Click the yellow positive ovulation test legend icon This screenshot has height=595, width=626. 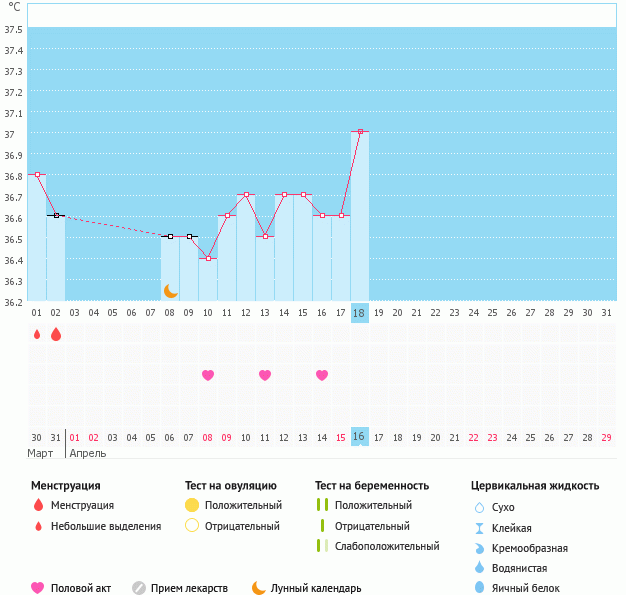point(192,506)
